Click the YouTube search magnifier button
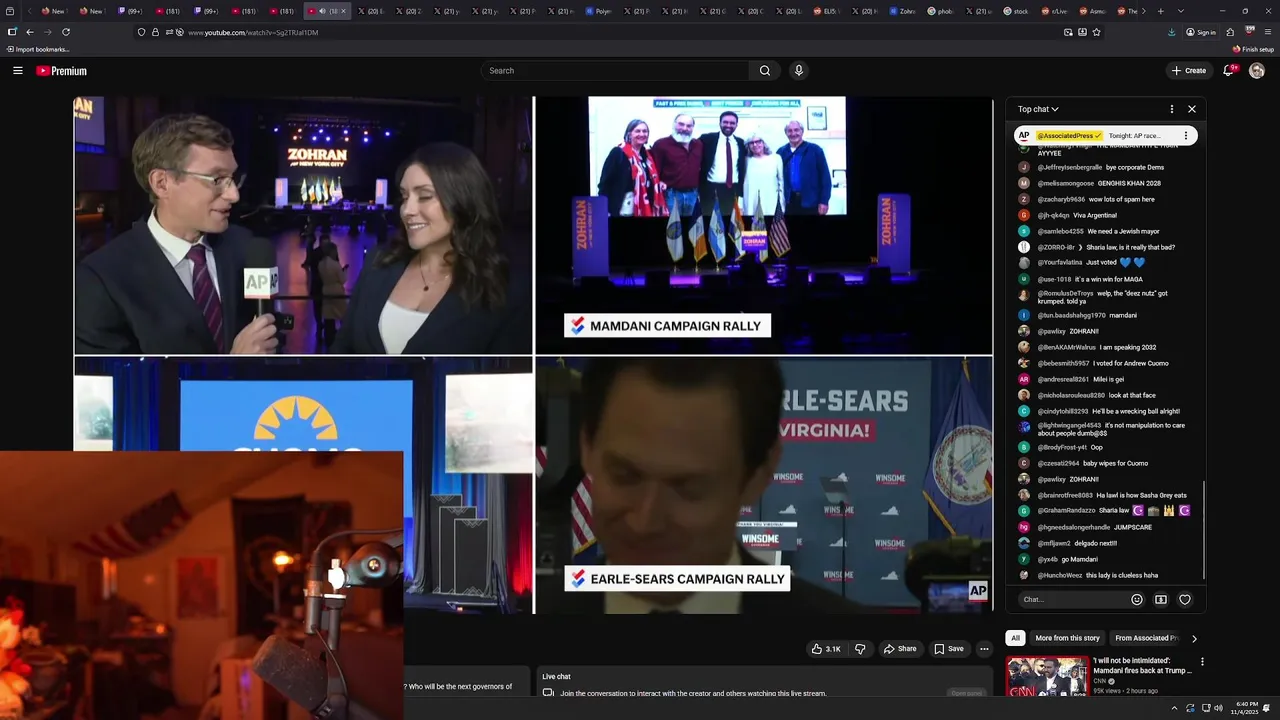 pos(765,71)
